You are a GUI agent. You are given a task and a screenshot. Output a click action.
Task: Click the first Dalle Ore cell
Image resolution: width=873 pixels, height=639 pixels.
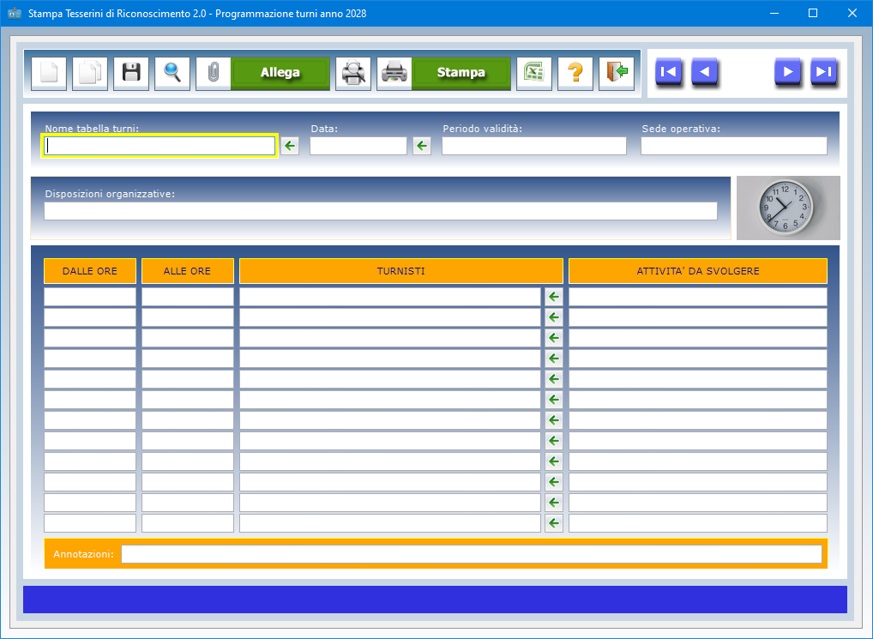point(90,297)
